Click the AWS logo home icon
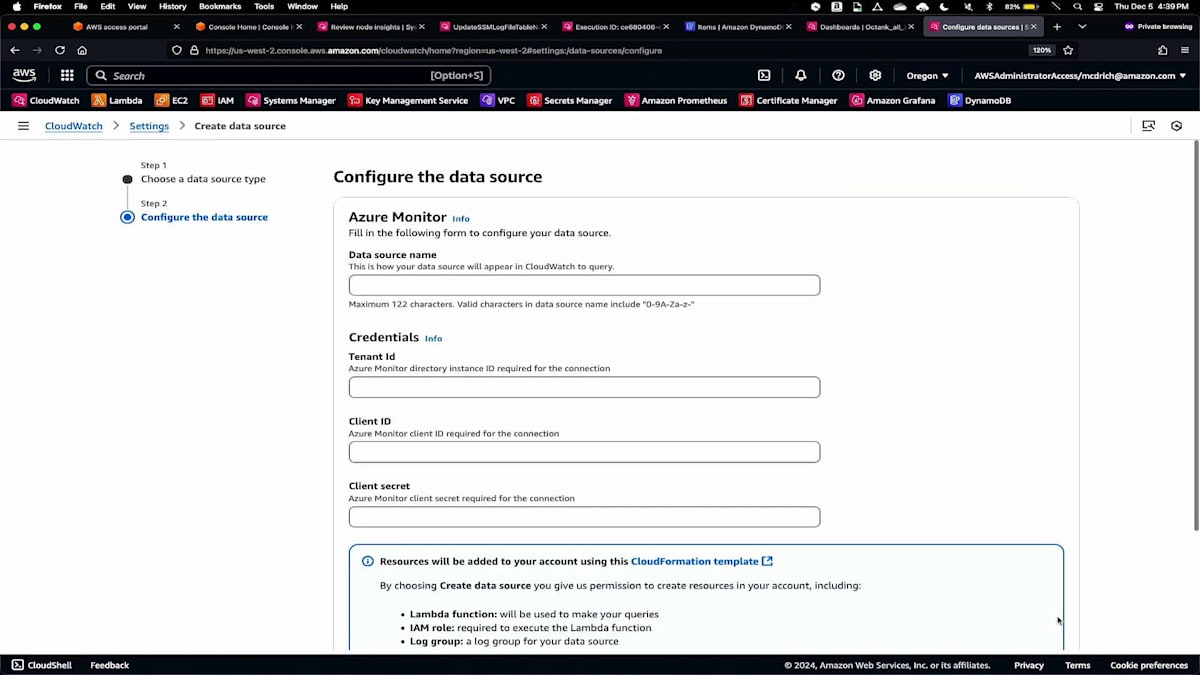The width and height of the screenshot is (1200, 675). pyautogui.click(x=24, y=75)
